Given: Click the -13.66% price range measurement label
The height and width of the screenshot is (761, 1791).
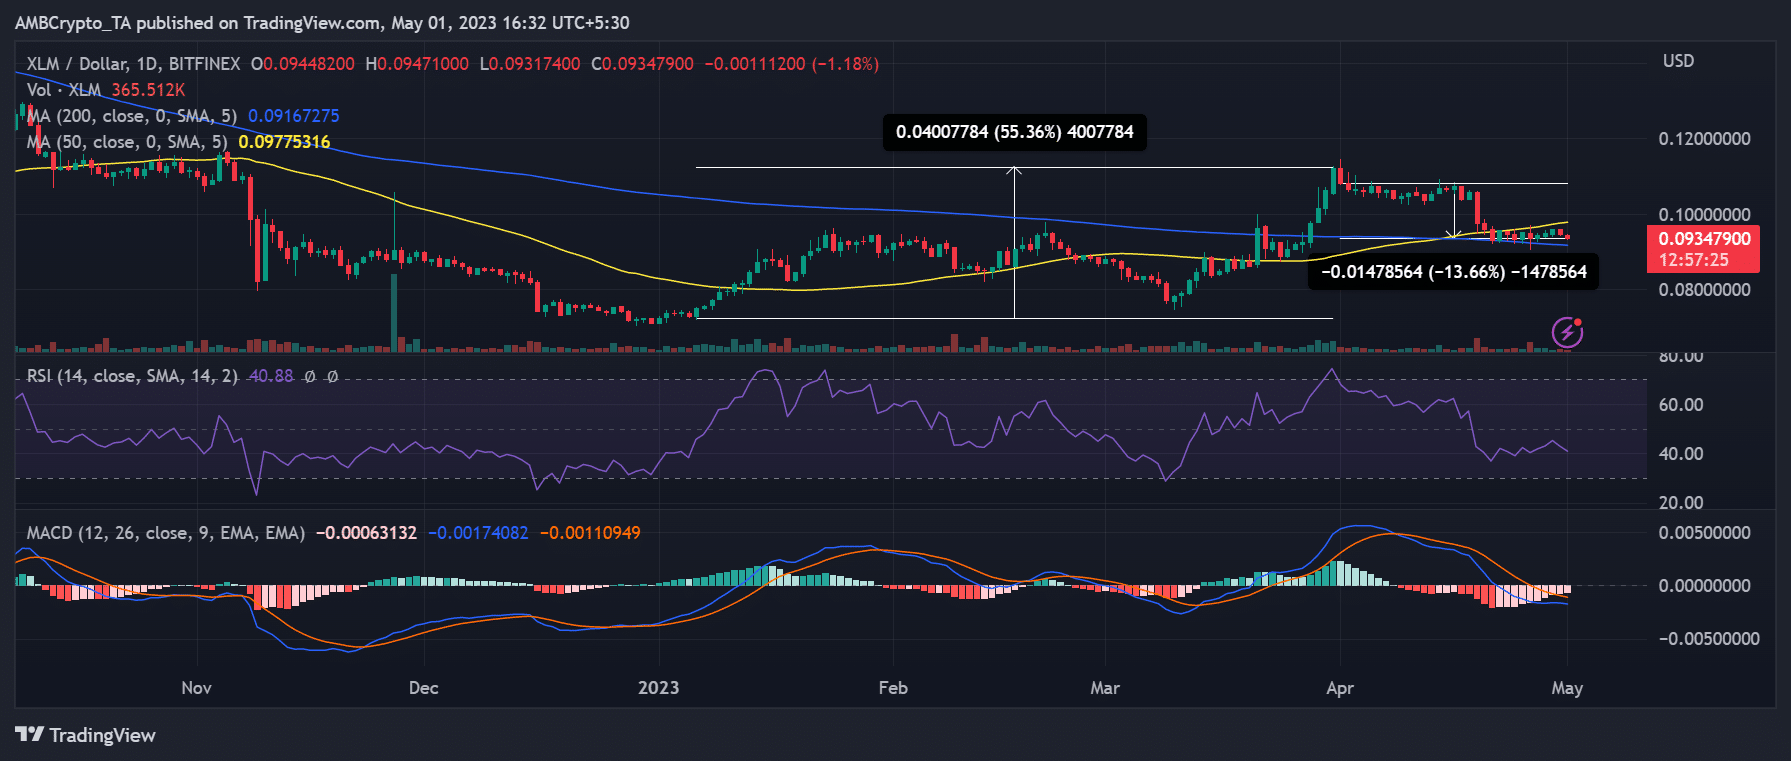Looking at the screenshot, I should tap(1454, 272).
